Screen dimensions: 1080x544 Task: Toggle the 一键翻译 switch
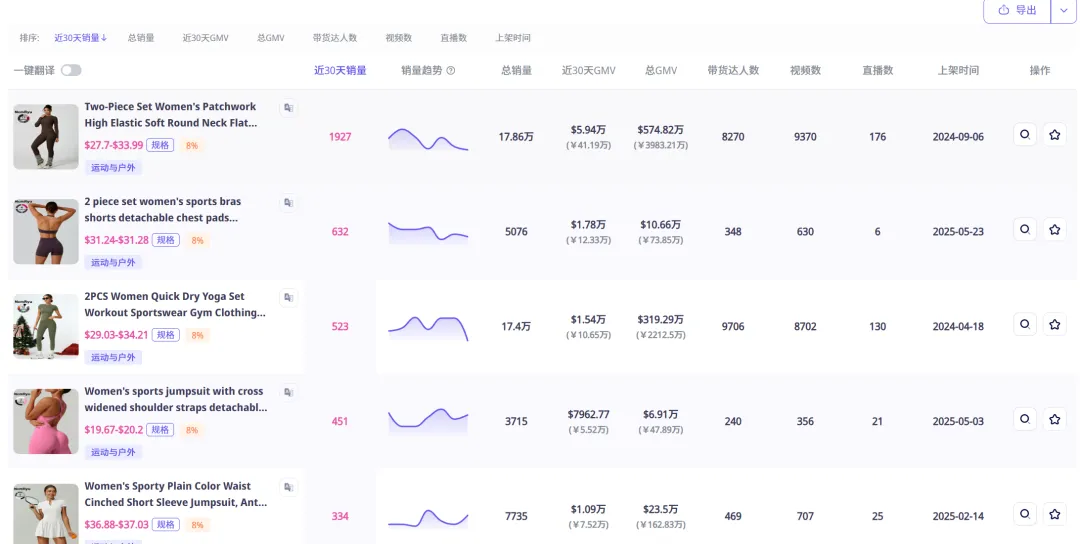pos(71,70)
